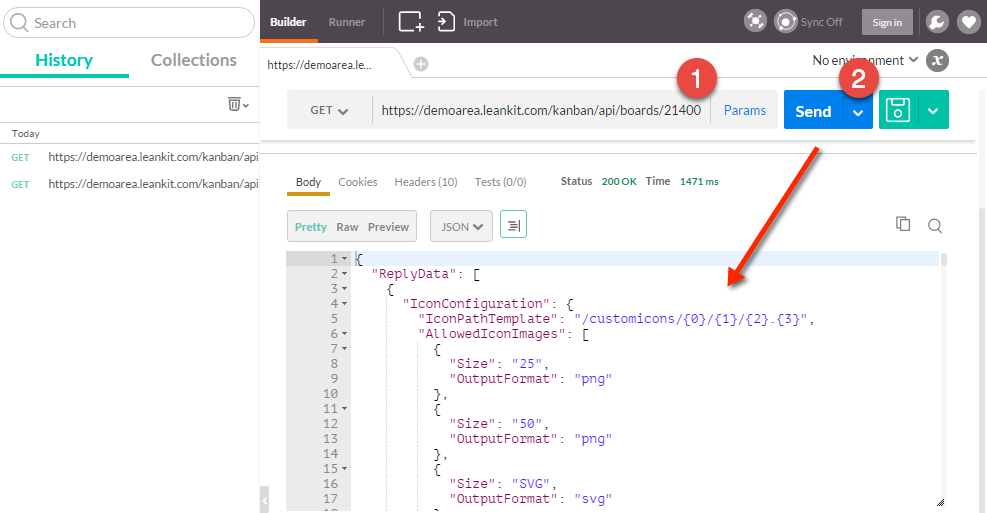
Task: Click the Sign in button
Action: tap(887, 23)
